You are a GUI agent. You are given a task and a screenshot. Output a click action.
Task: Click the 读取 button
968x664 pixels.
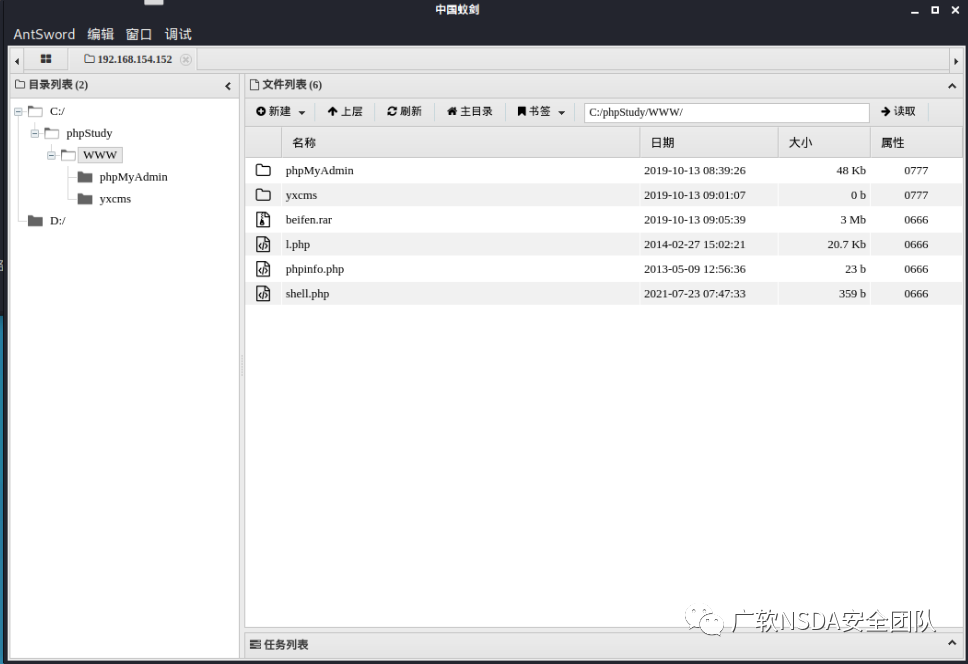point(898,112)
